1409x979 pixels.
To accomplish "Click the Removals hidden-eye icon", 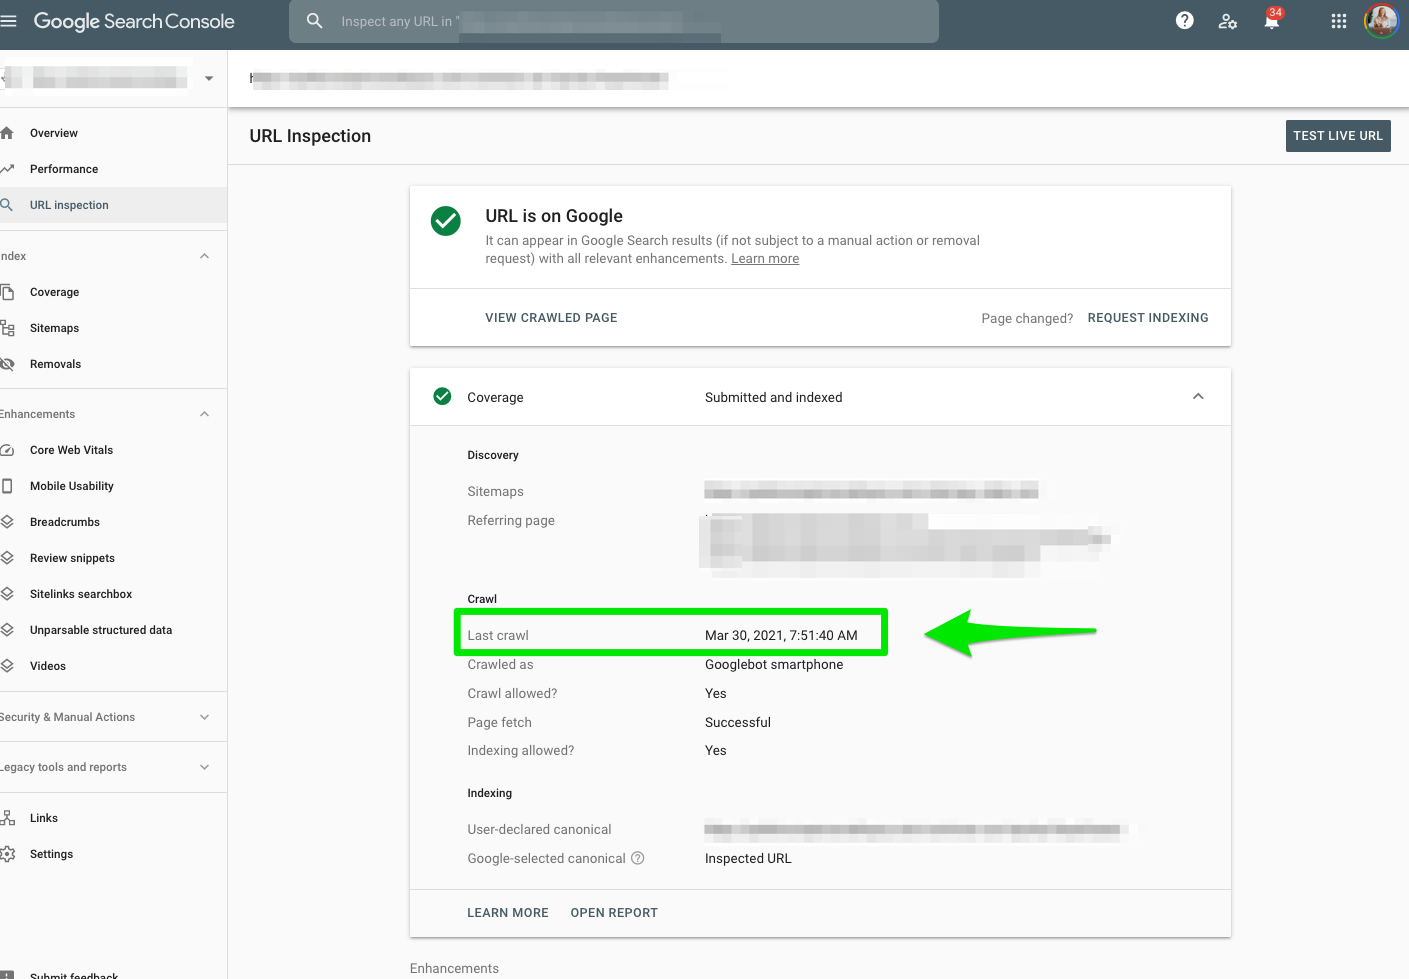I will coord(7,364).
